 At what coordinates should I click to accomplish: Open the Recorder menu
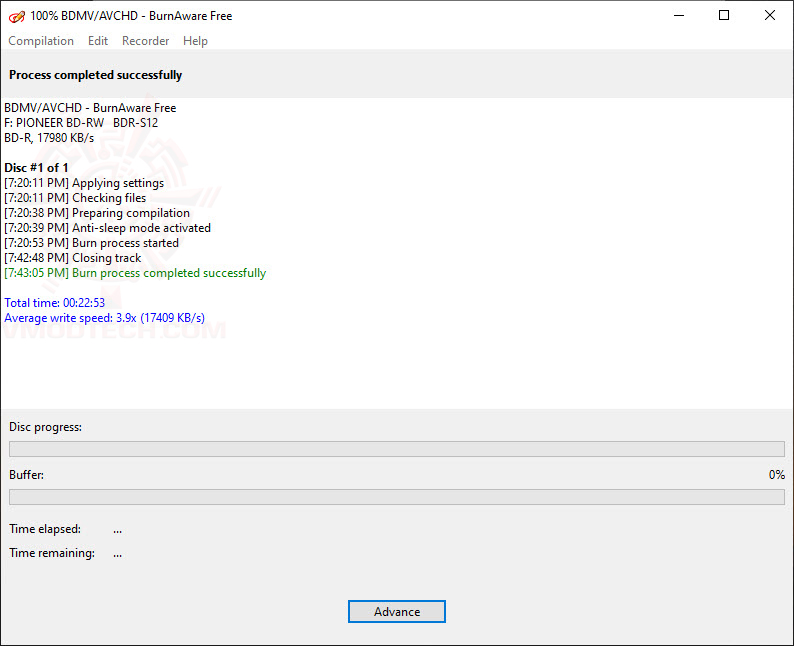click(145, 41)
